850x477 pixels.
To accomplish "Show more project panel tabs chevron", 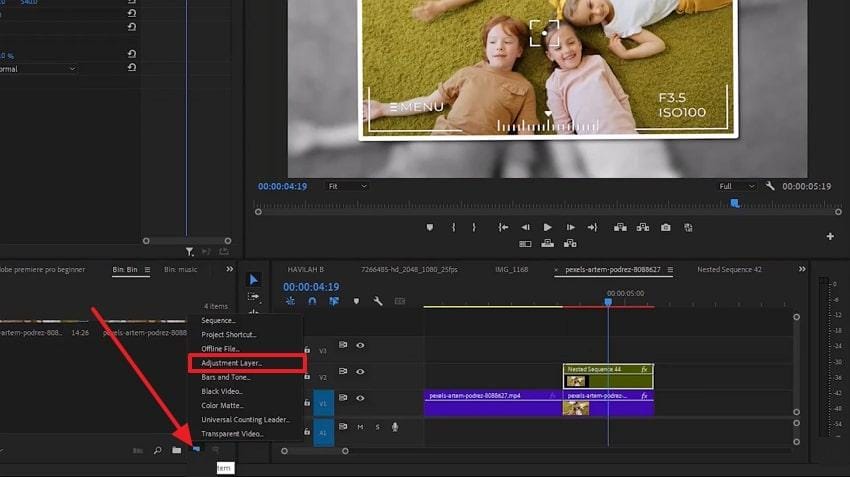I will [x=229, y=269].
